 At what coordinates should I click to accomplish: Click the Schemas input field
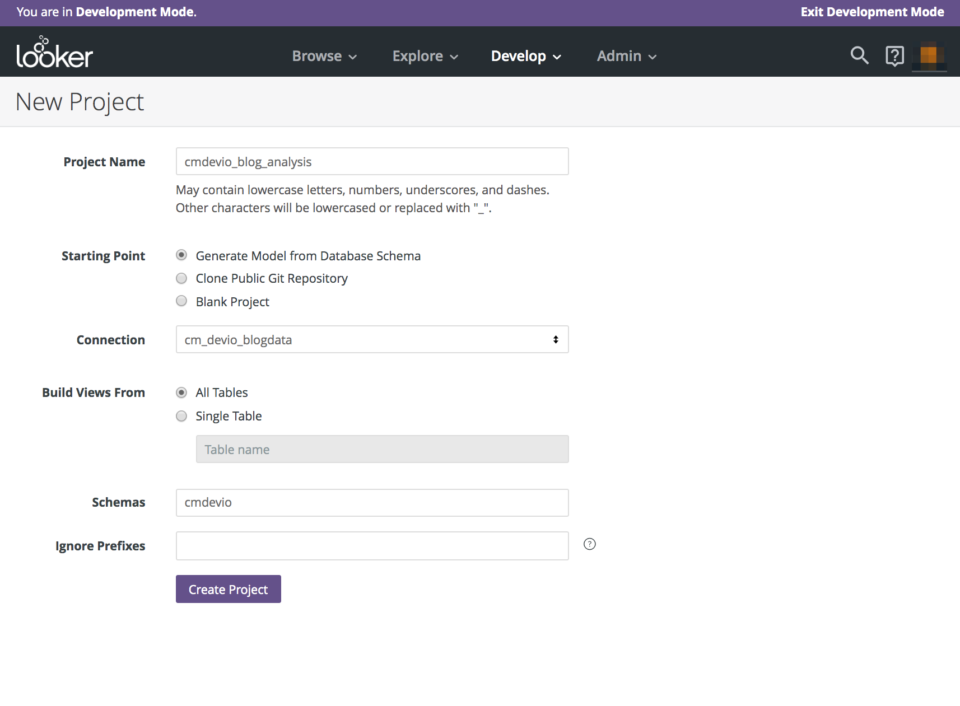[371, 502]
